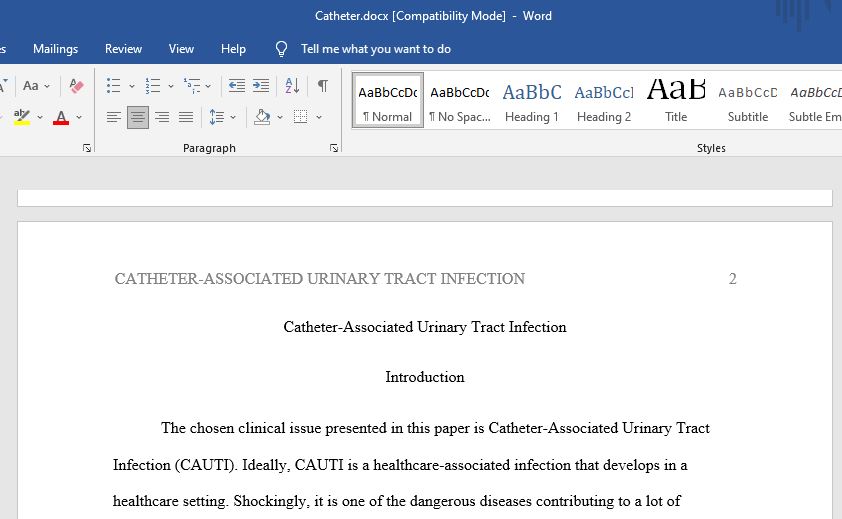Click the page header running title
Image resolution: width=842 pixels, height=519 pixels.
[x=320, y=279]
